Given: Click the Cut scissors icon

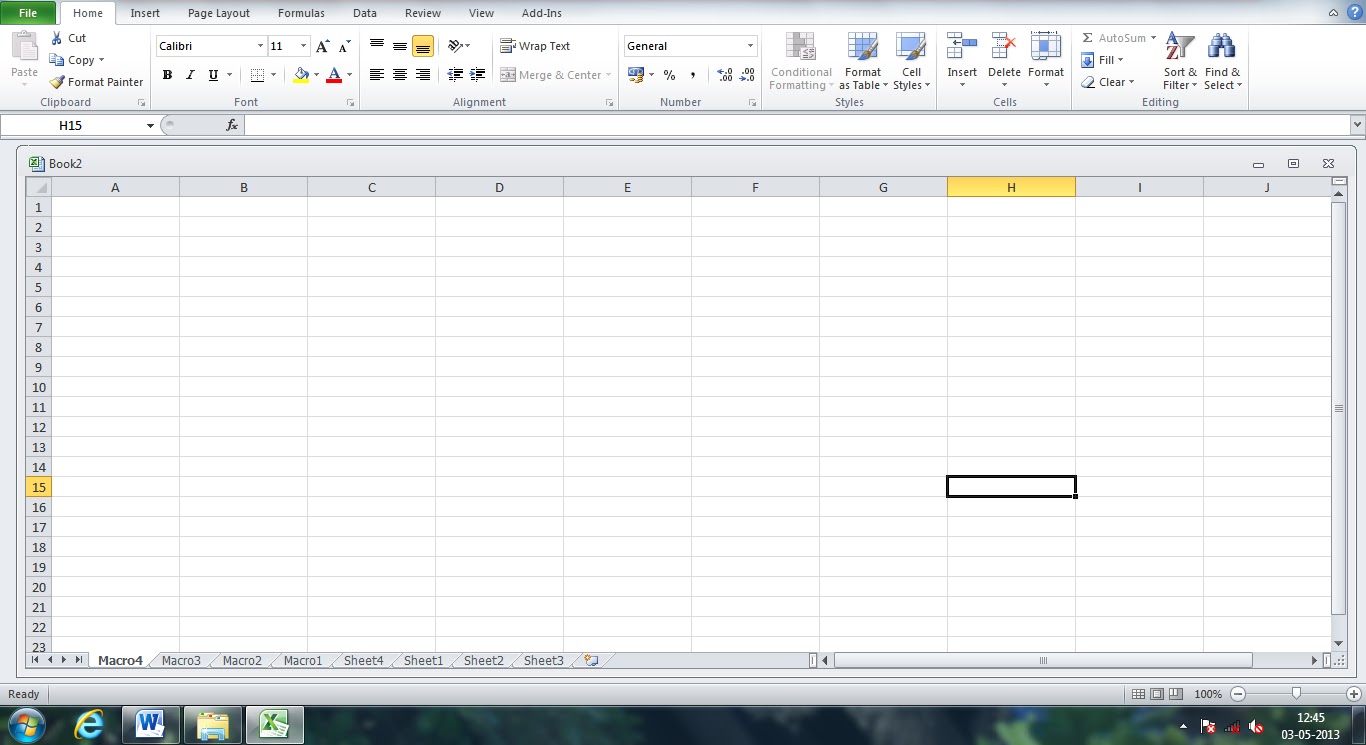Looking at the screenshot, I should 57,38.
